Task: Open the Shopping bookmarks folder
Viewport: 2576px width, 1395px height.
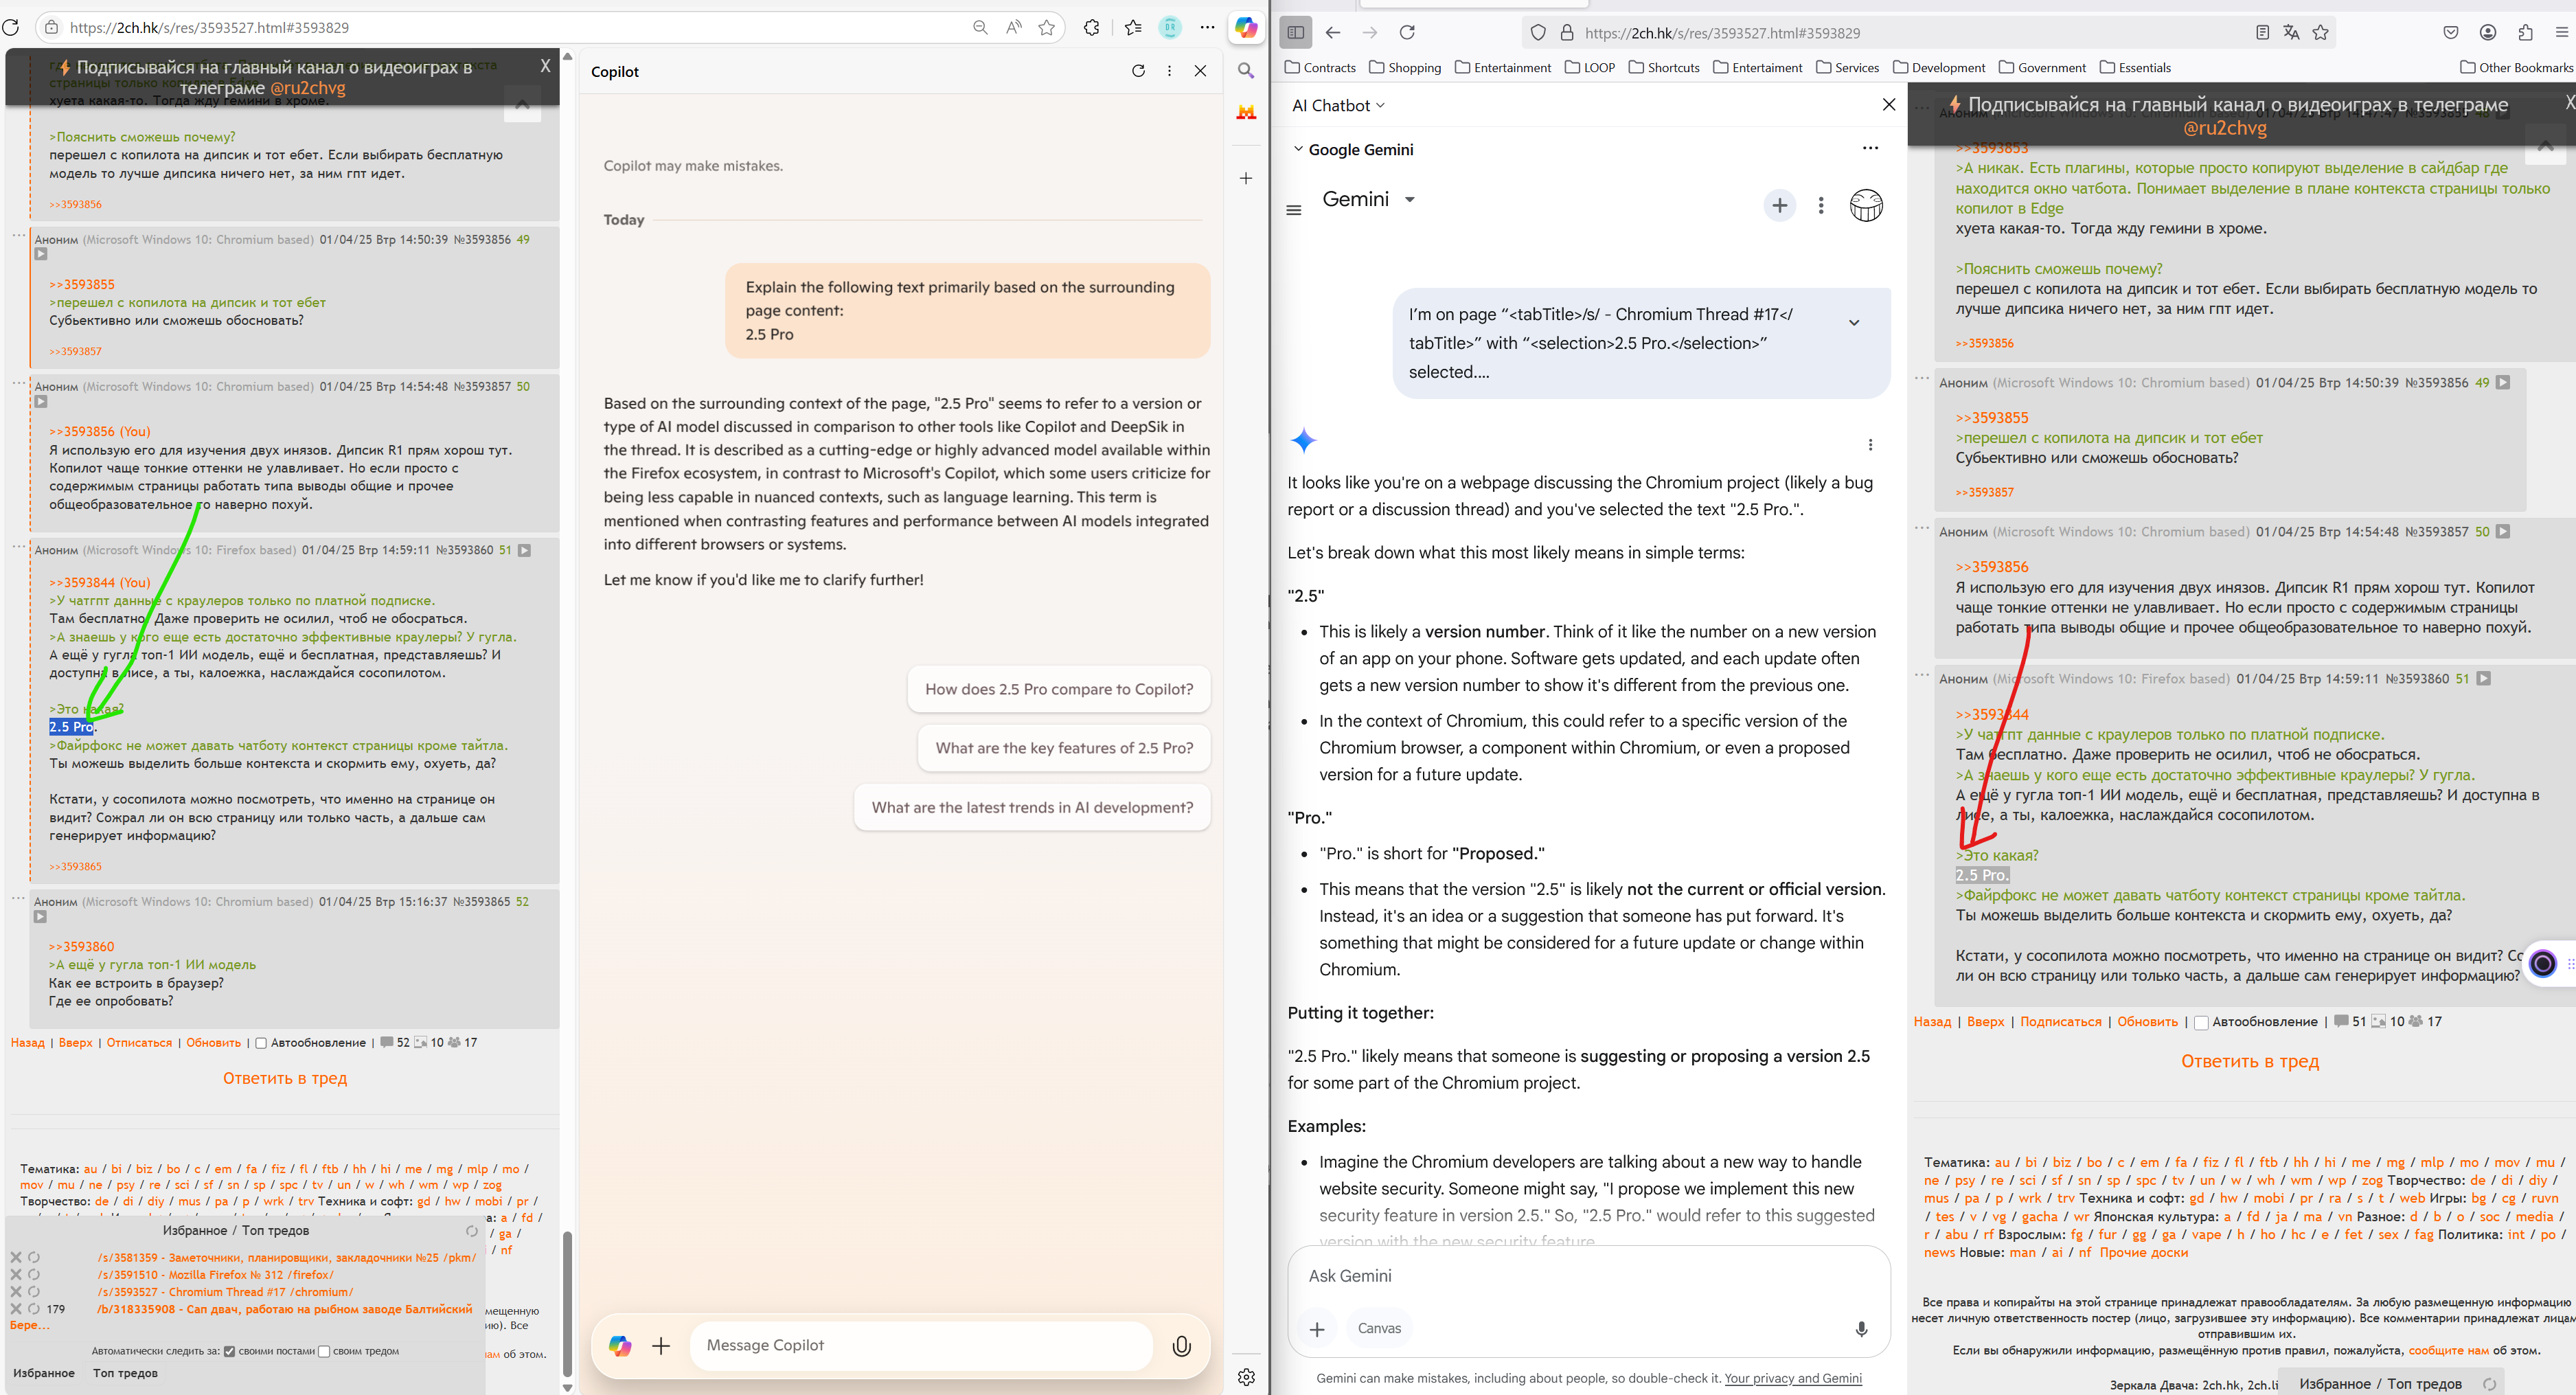Action: [x=1405, y=68]
